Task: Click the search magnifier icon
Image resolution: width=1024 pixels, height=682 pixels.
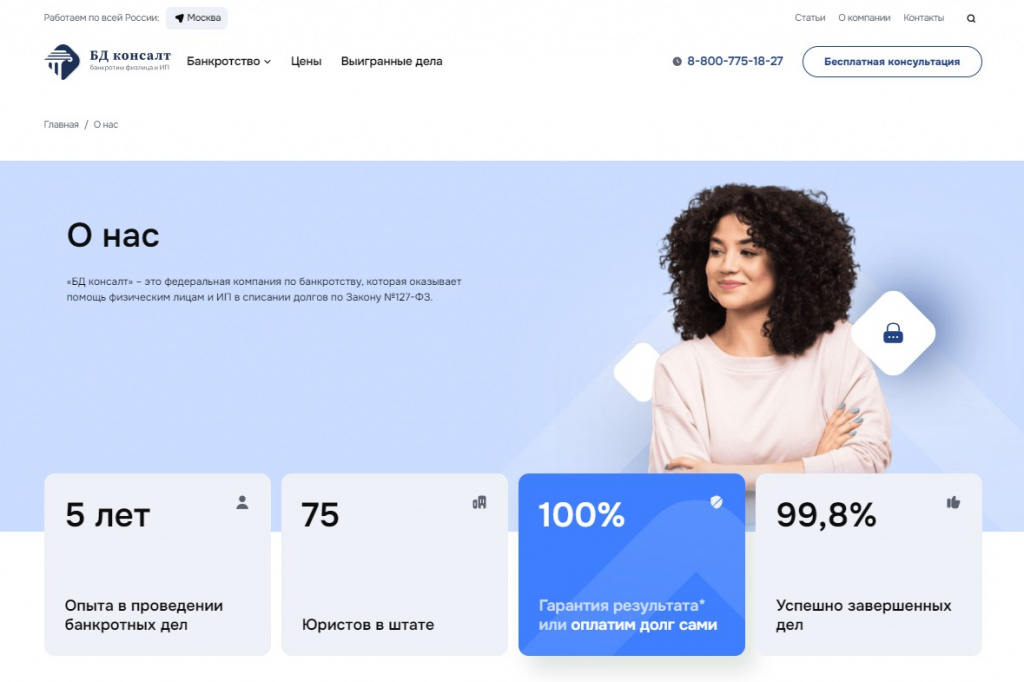Action: 971,18
